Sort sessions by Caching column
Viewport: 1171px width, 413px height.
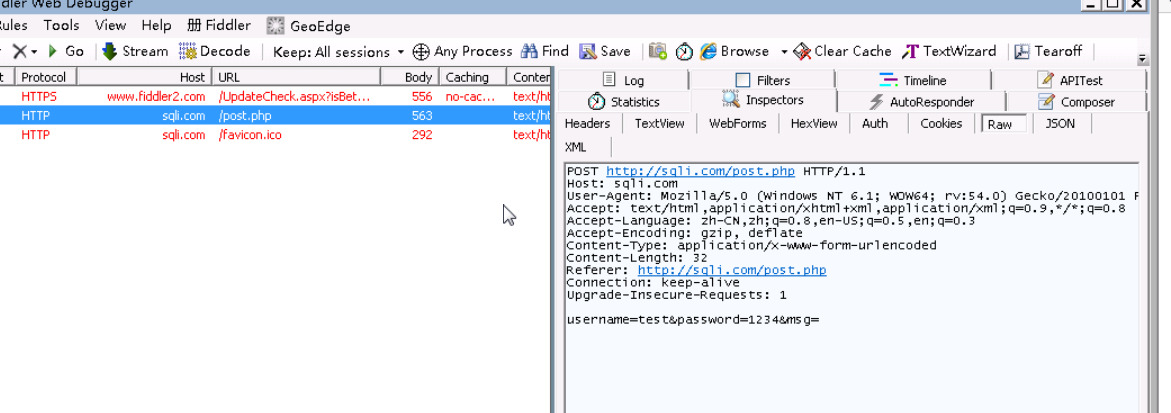pyautogui.click(x=472, y=77)
